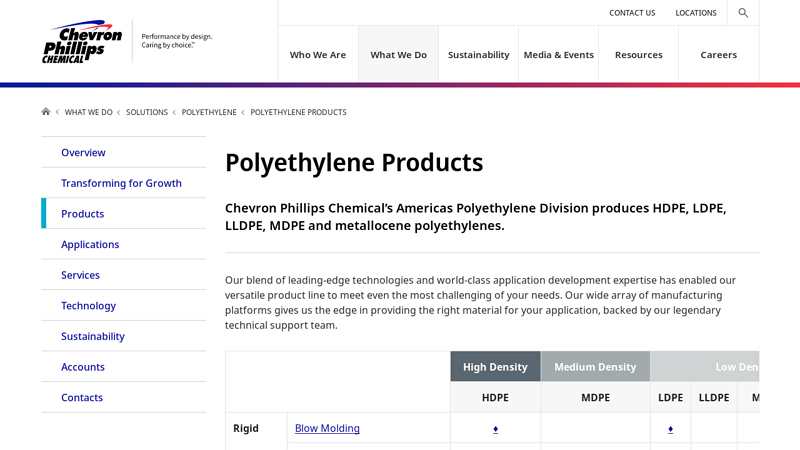Image resolution: width=800 pixels, height=450 pixels.
Task: Click the LDPE diamond marker for Blow Molding
Action: point(670,429)
